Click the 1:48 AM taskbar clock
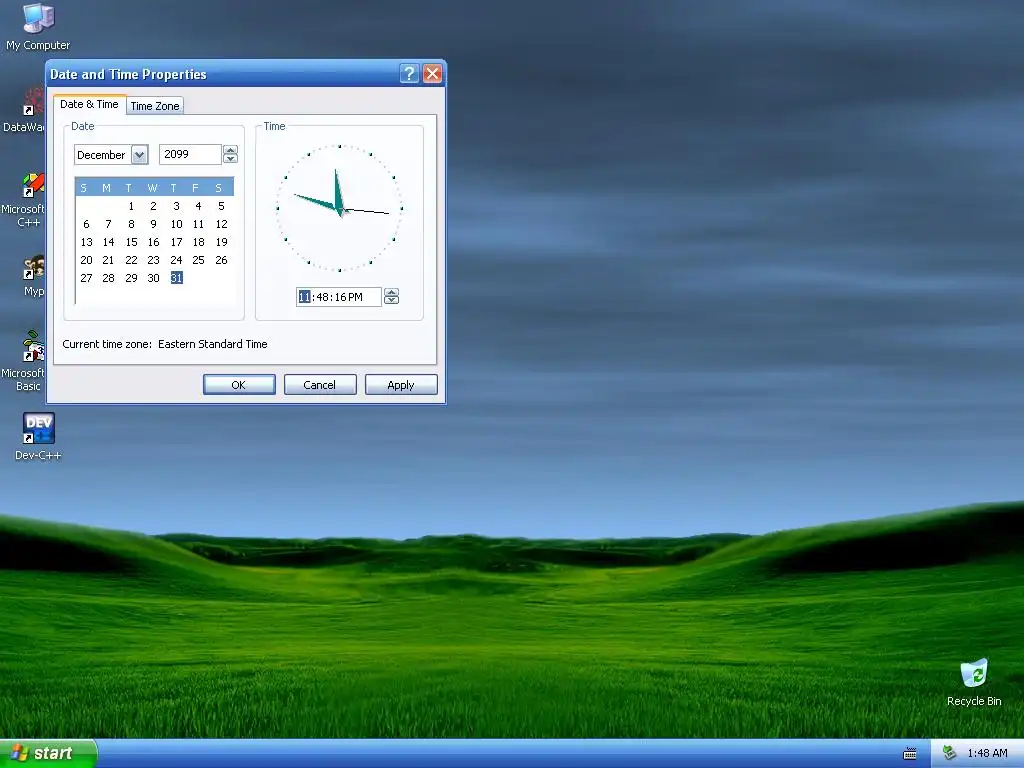This screenshot has height=768, width=1024. point(987,753)
